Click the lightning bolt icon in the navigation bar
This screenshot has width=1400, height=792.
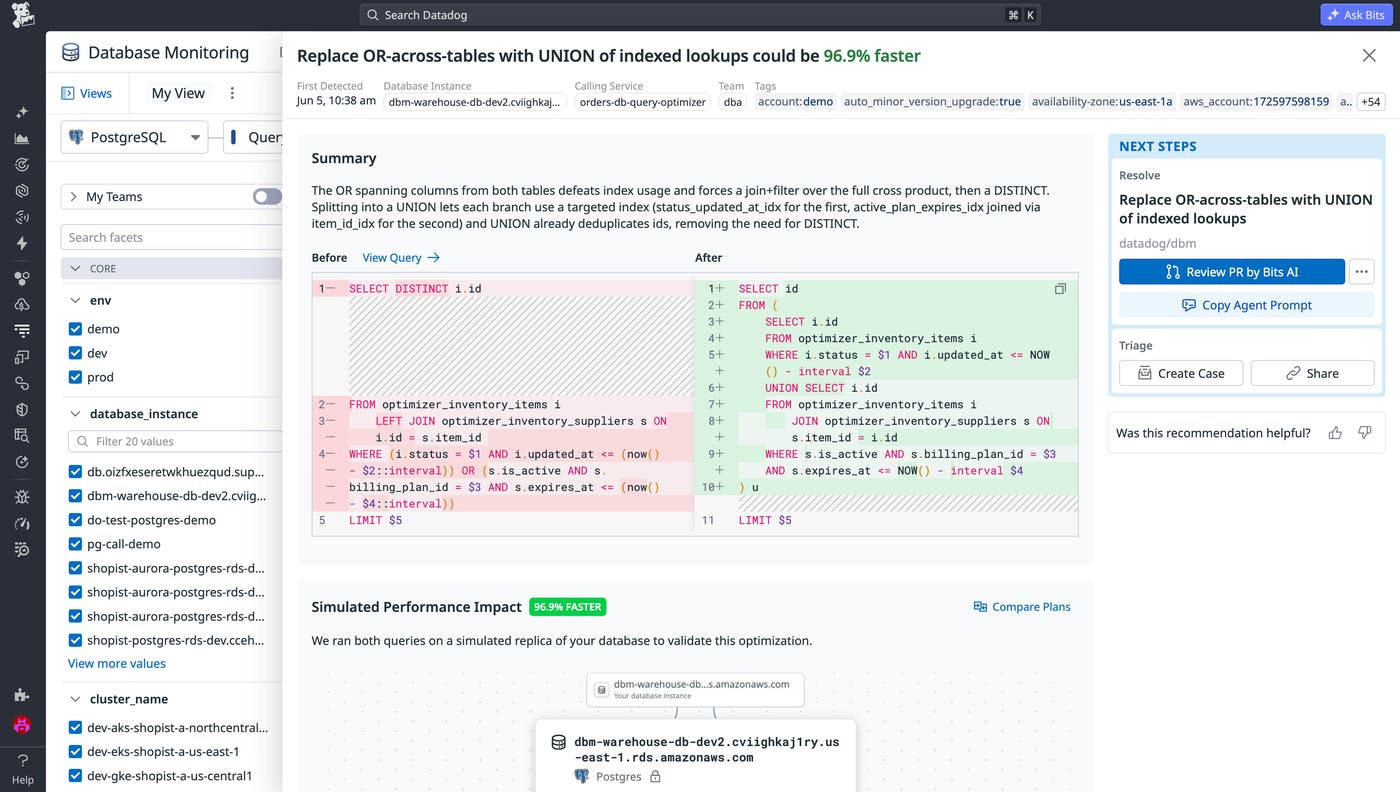tap(22, 243)
